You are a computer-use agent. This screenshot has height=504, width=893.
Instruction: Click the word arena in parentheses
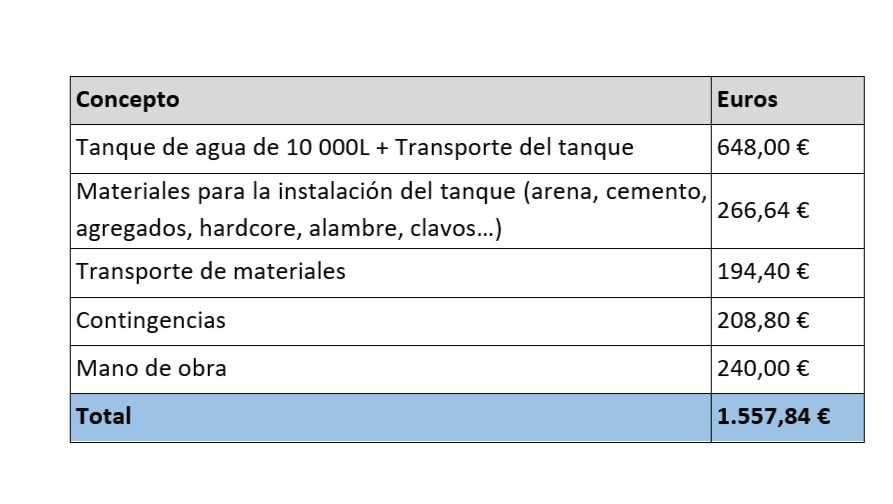564,192
